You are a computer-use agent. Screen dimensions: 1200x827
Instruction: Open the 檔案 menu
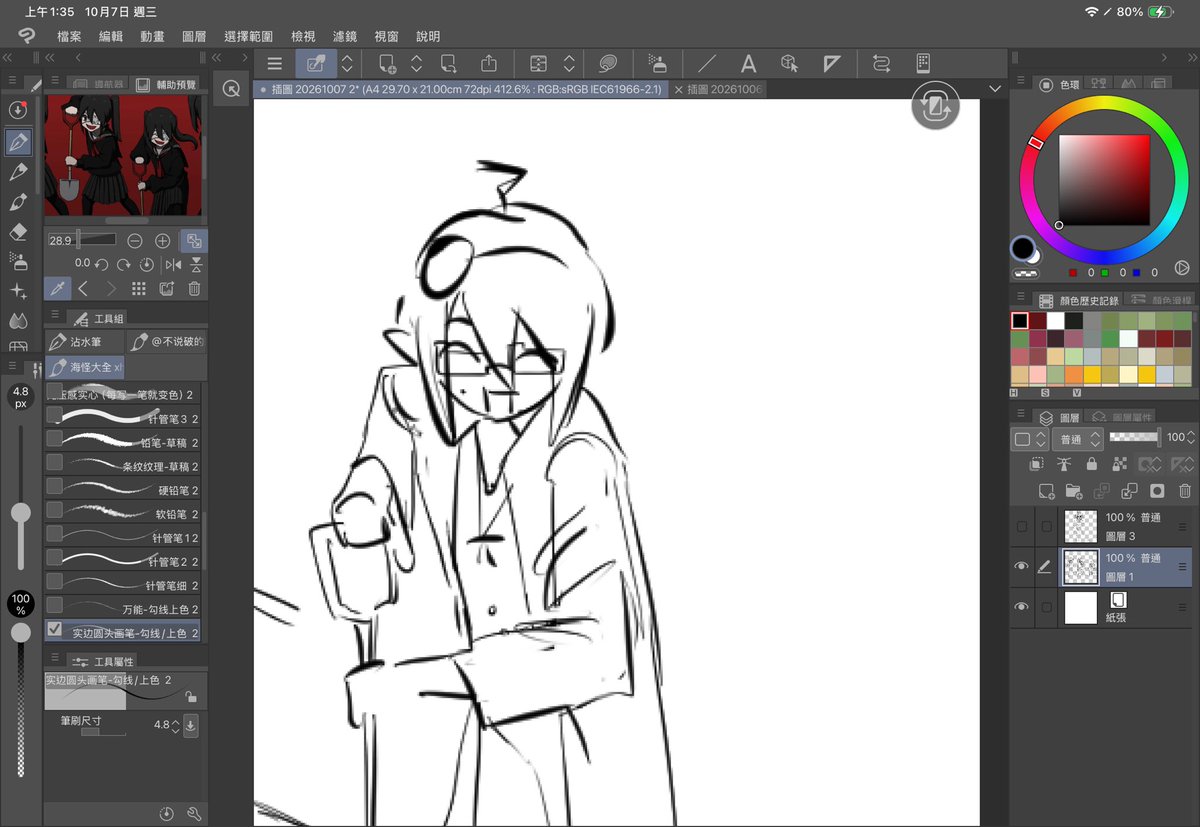tap(69, 36)
